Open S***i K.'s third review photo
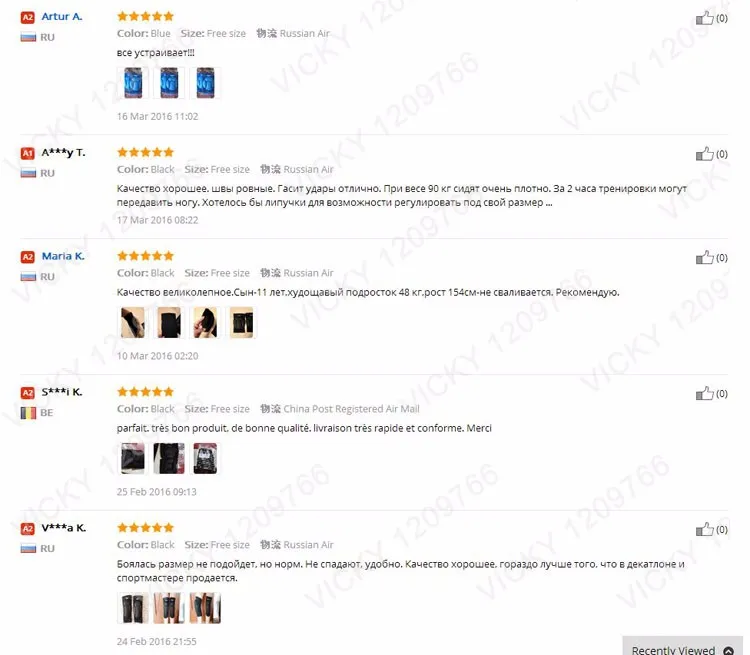Screen dimensions: 750x655 [205, 459]
